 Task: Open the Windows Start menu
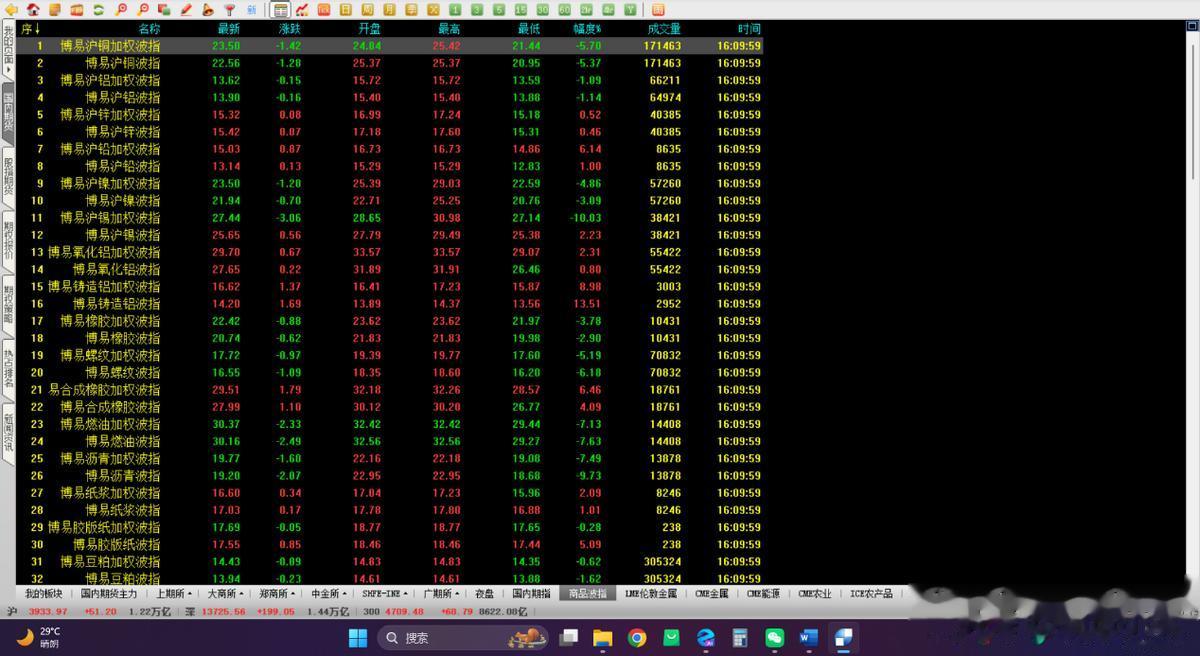pos(357,637)
